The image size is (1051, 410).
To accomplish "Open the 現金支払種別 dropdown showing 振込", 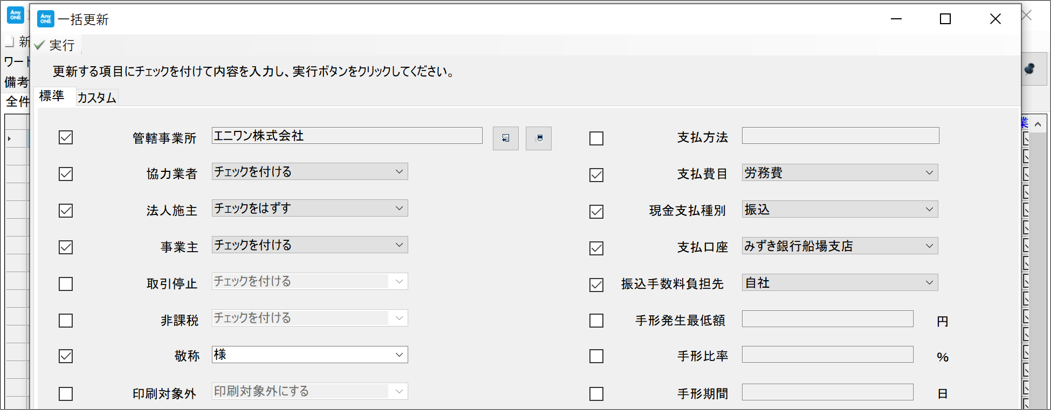I will pyautogui.click(x=840, y=210).
